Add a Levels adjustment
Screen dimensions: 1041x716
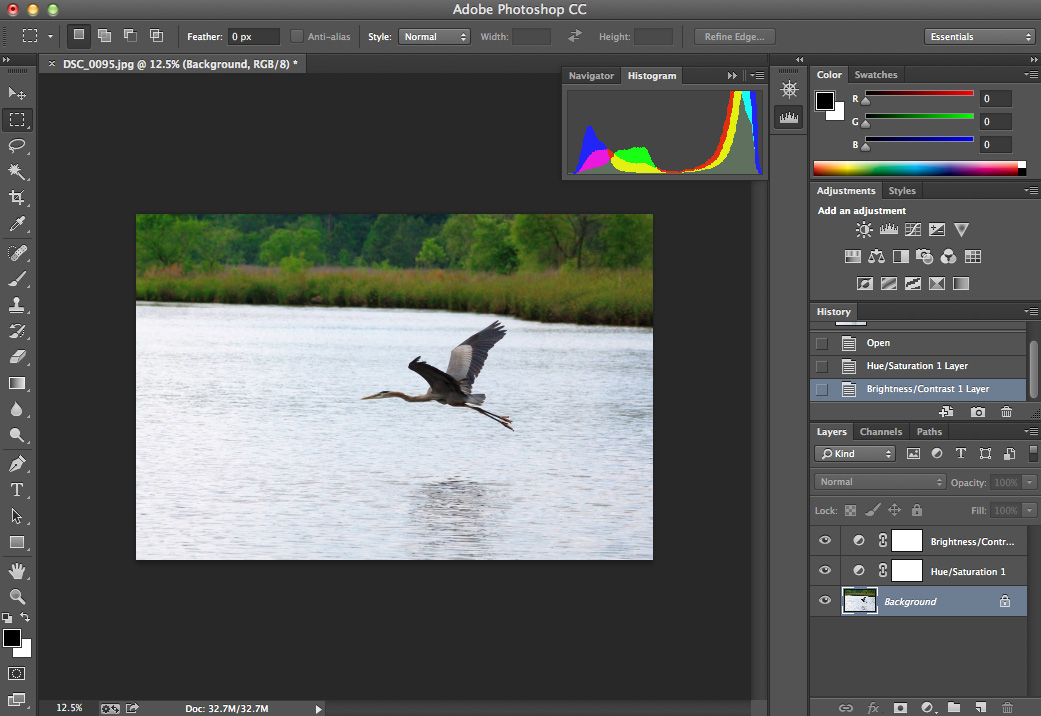[888, 229]
